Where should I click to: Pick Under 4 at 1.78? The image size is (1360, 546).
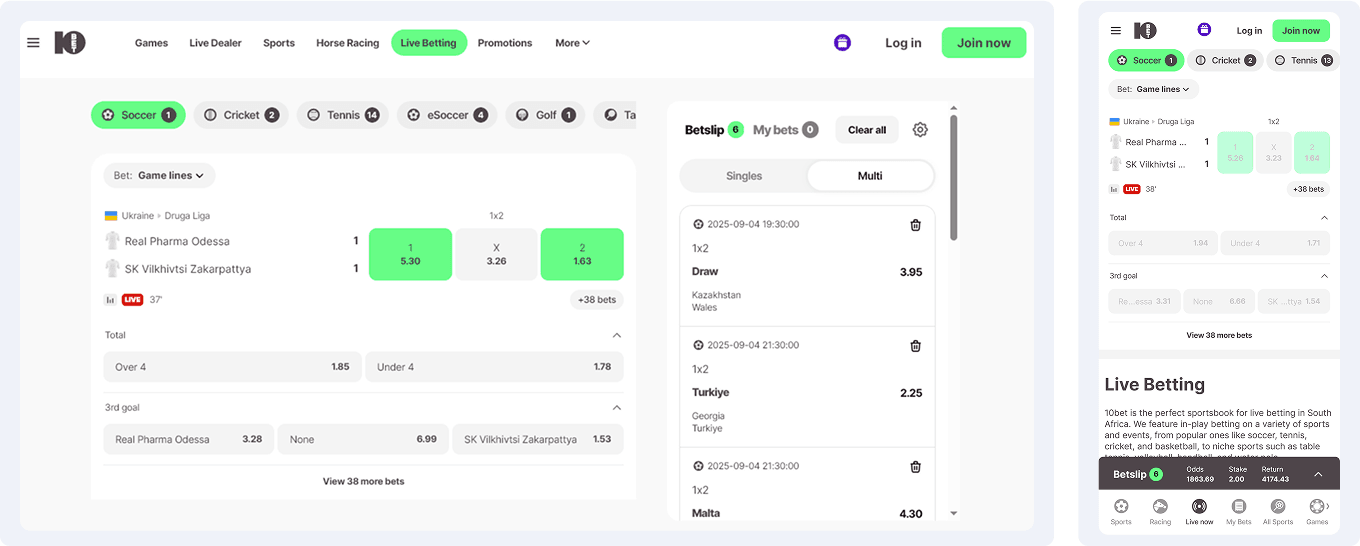[x=494, y=367]
